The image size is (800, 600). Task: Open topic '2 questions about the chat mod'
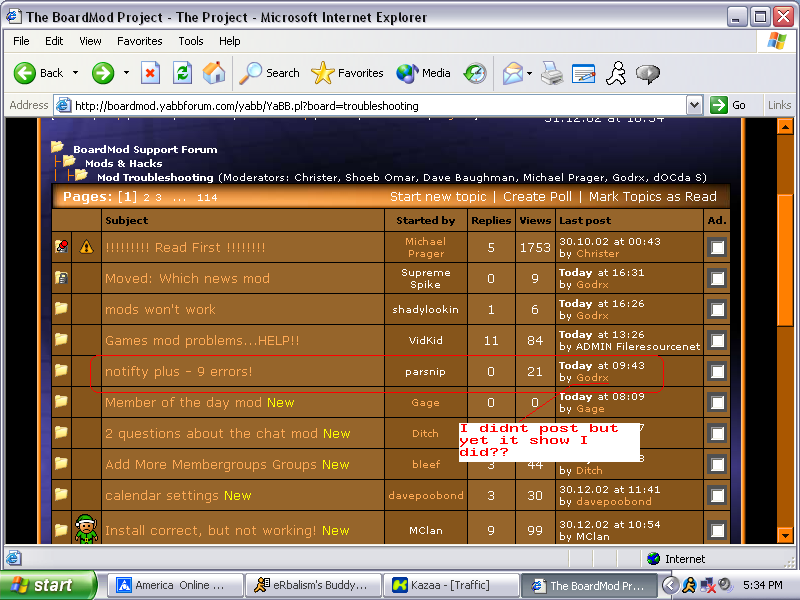[211, 433]
